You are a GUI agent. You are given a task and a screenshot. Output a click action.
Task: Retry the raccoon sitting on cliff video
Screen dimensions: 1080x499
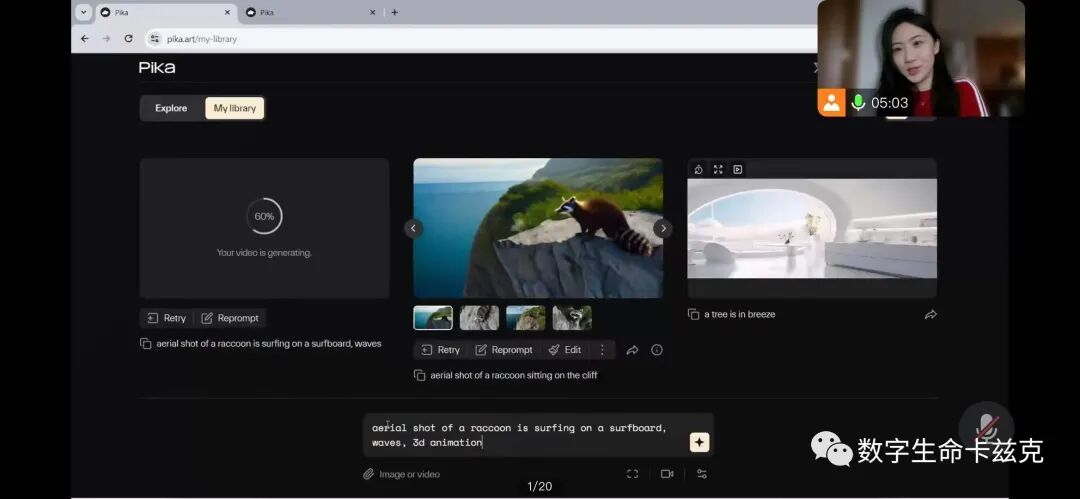coord(441,349)
